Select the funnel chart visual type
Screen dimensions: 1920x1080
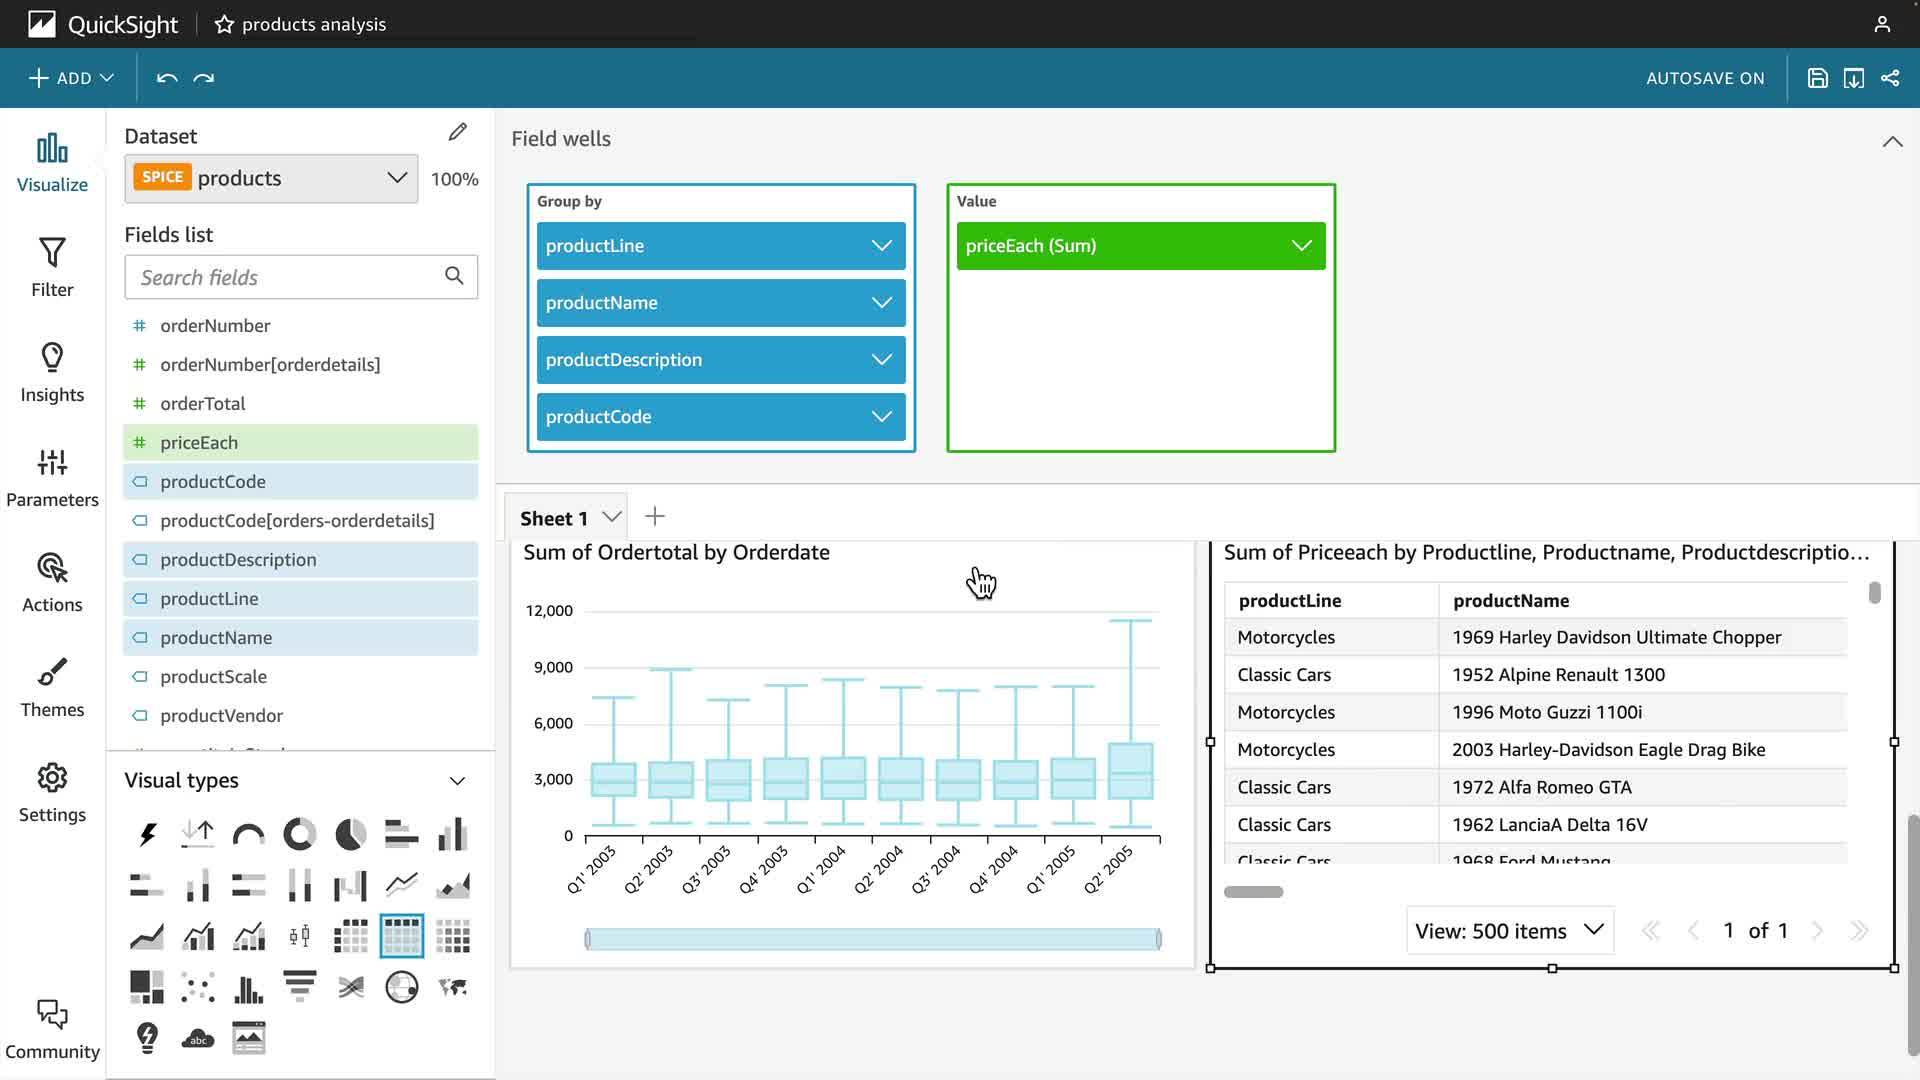coord(299,987)
